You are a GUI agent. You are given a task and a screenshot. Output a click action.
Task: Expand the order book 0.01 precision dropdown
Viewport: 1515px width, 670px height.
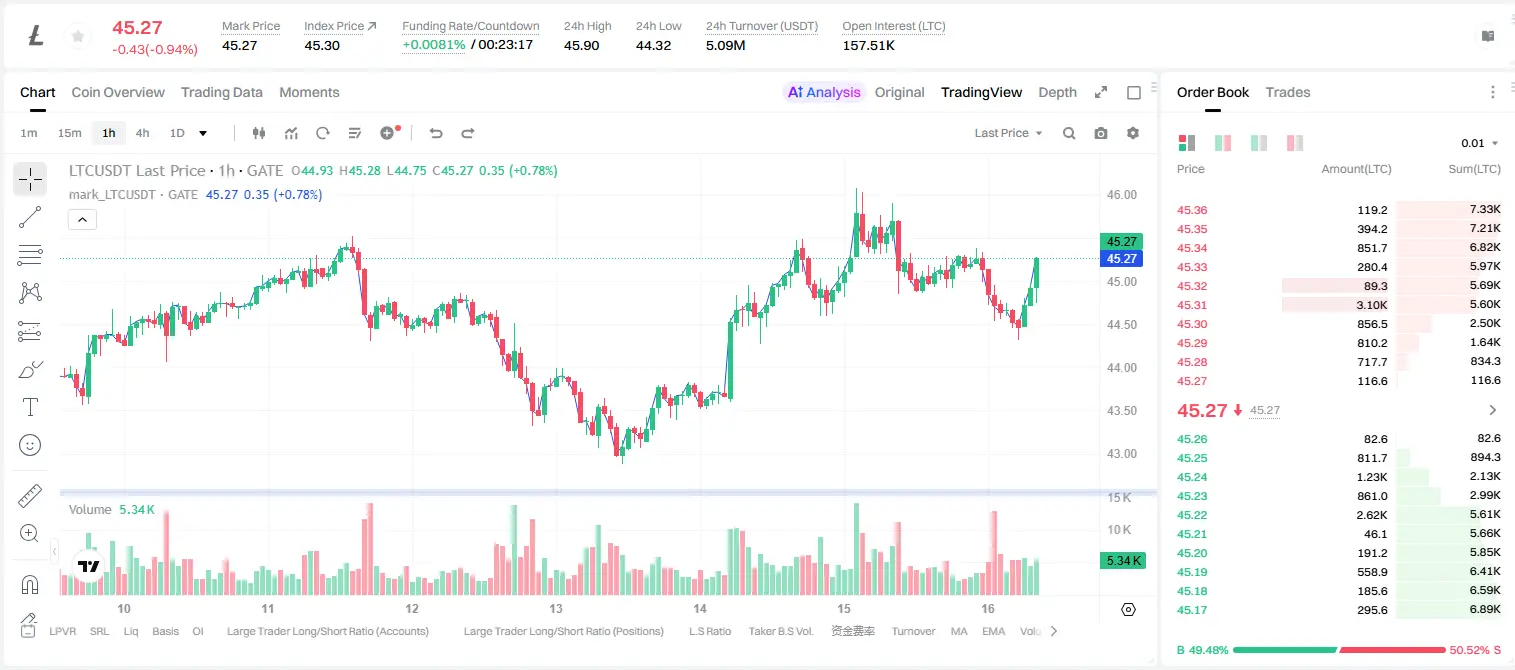click(x=1480, y=143)
